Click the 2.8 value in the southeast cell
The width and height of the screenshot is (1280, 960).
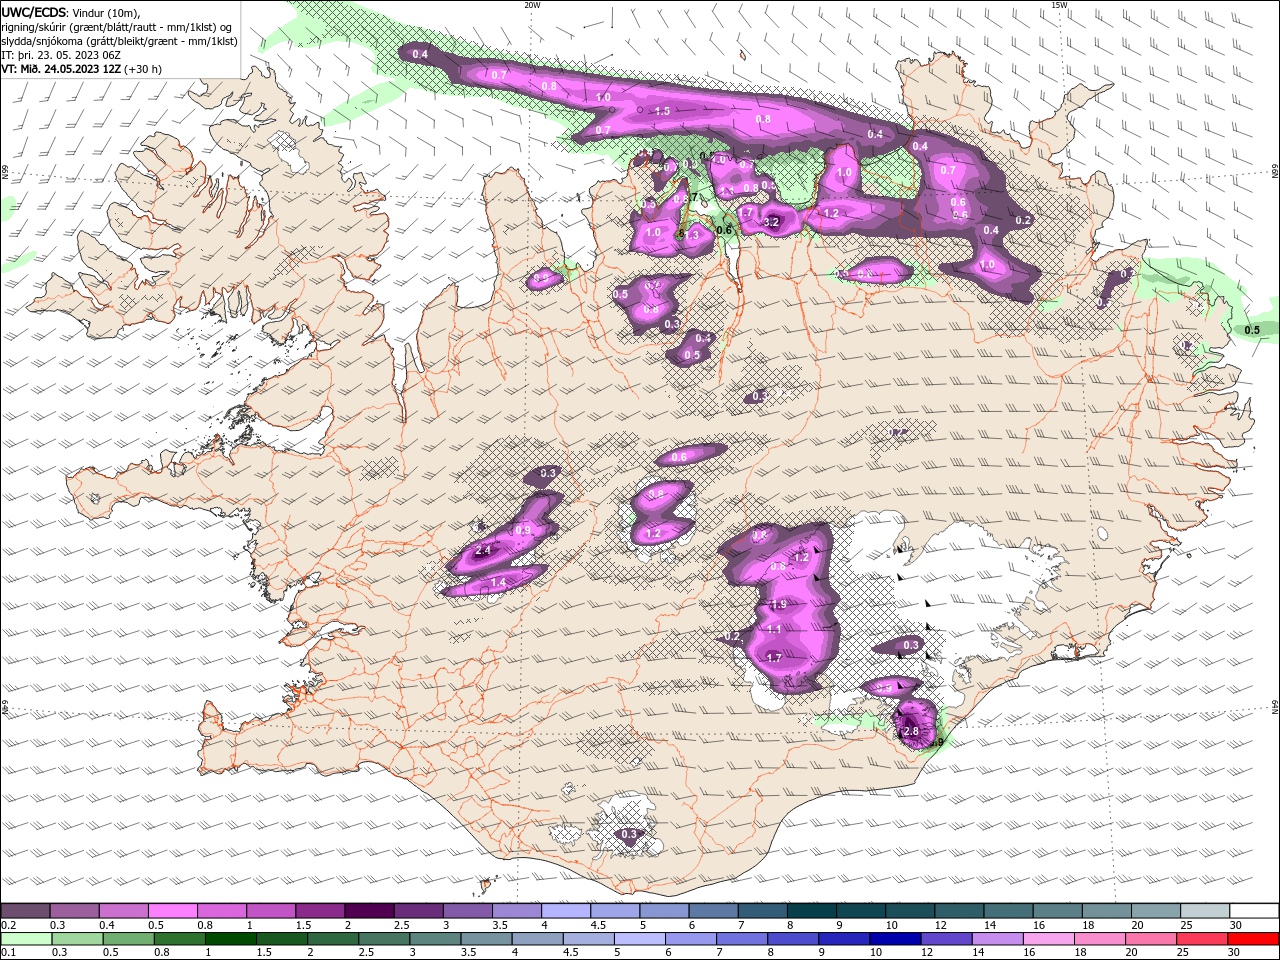point(911,731)
